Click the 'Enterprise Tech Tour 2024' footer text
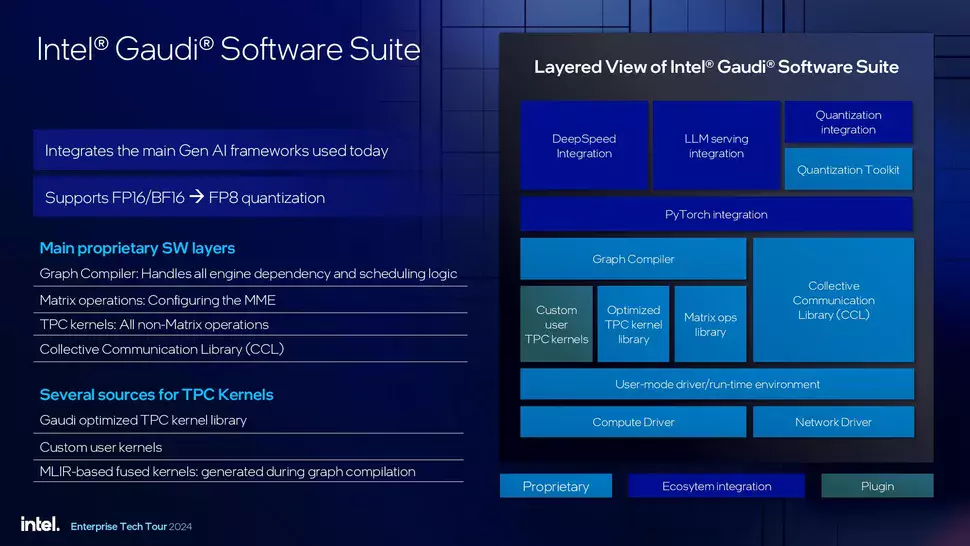970x546 pixels. point(131,526)
